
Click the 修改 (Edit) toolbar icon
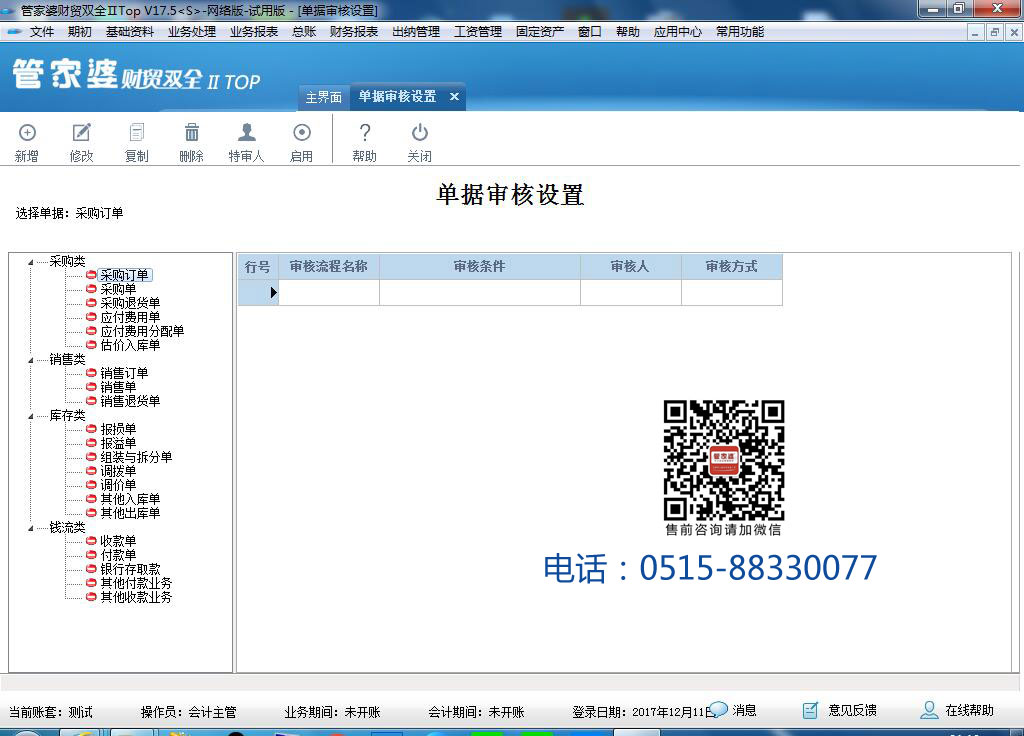pyautogui.click(x=82, y=133)
